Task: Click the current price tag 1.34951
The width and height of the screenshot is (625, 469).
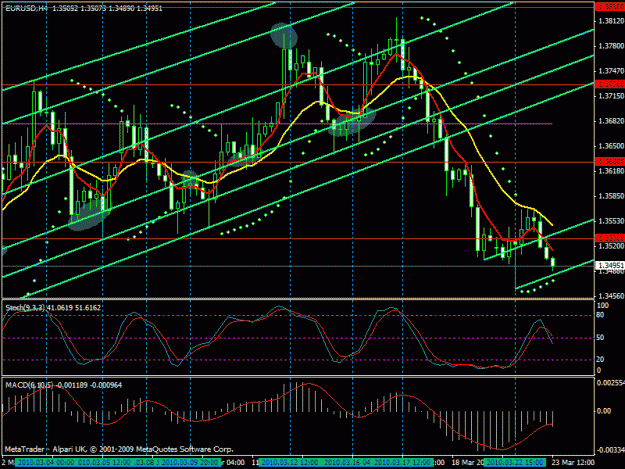Action: (x=609, y=265)
